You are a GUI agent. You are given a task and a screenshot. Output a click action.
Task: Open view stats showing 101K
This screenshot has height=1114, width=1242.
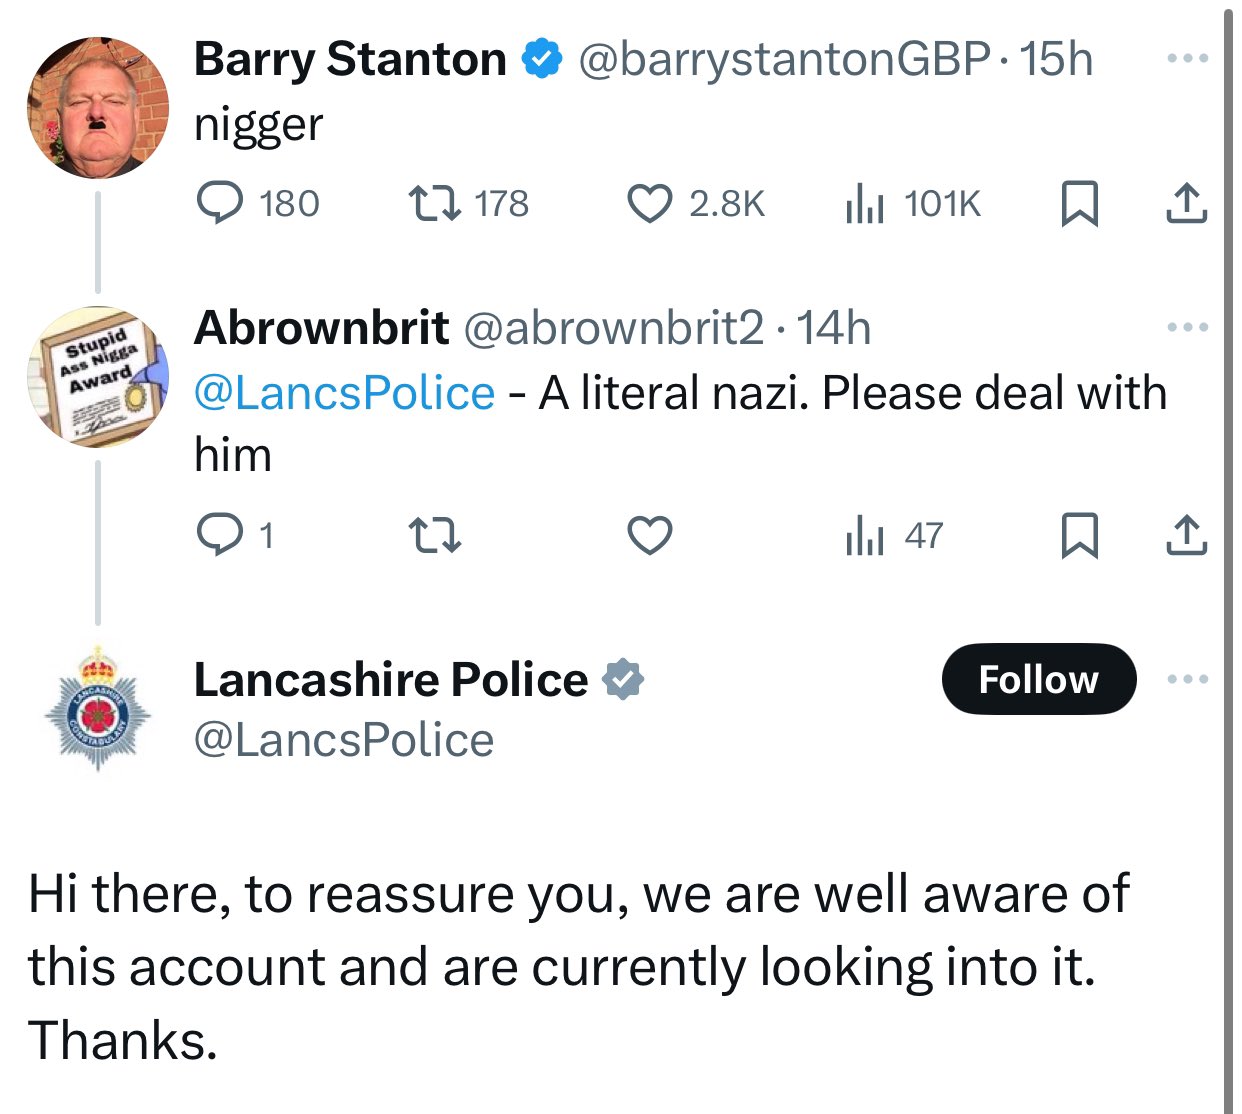865,204
